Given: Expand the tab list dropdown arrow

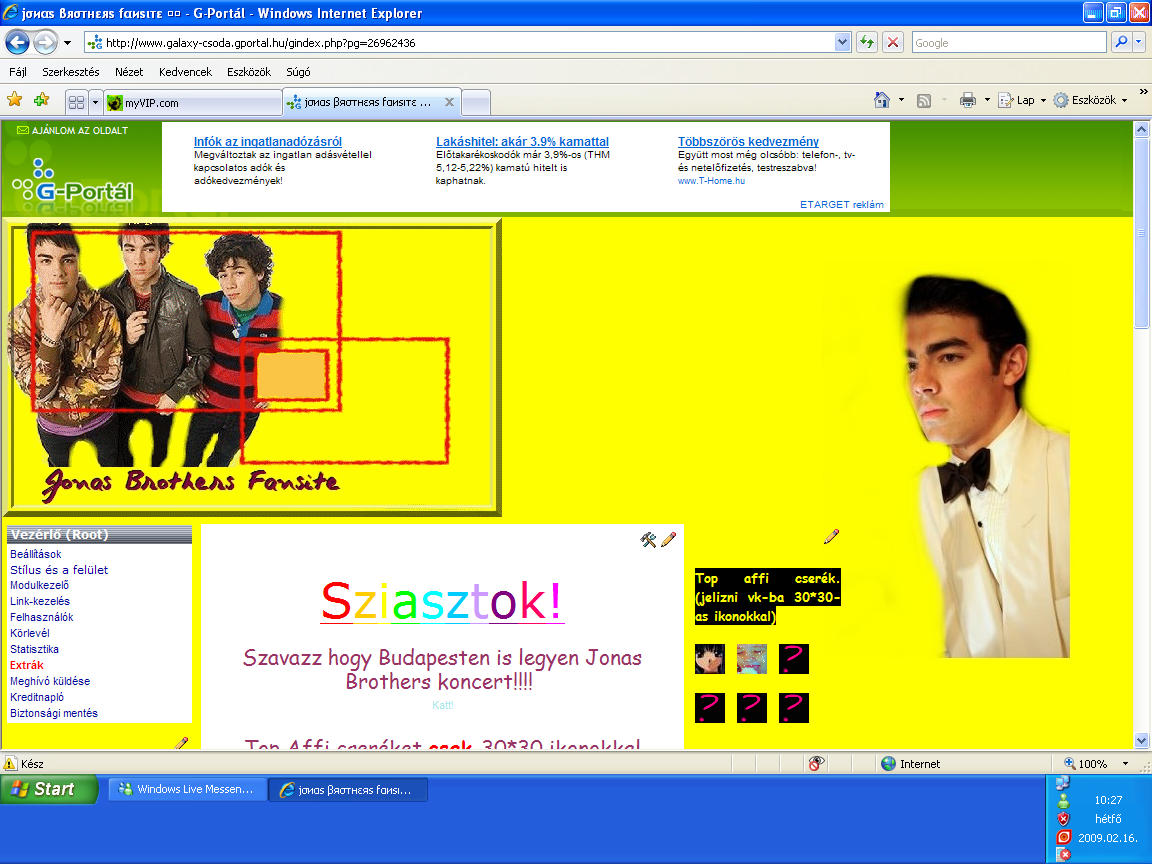Looking at the screenshot, I should 95,103.
